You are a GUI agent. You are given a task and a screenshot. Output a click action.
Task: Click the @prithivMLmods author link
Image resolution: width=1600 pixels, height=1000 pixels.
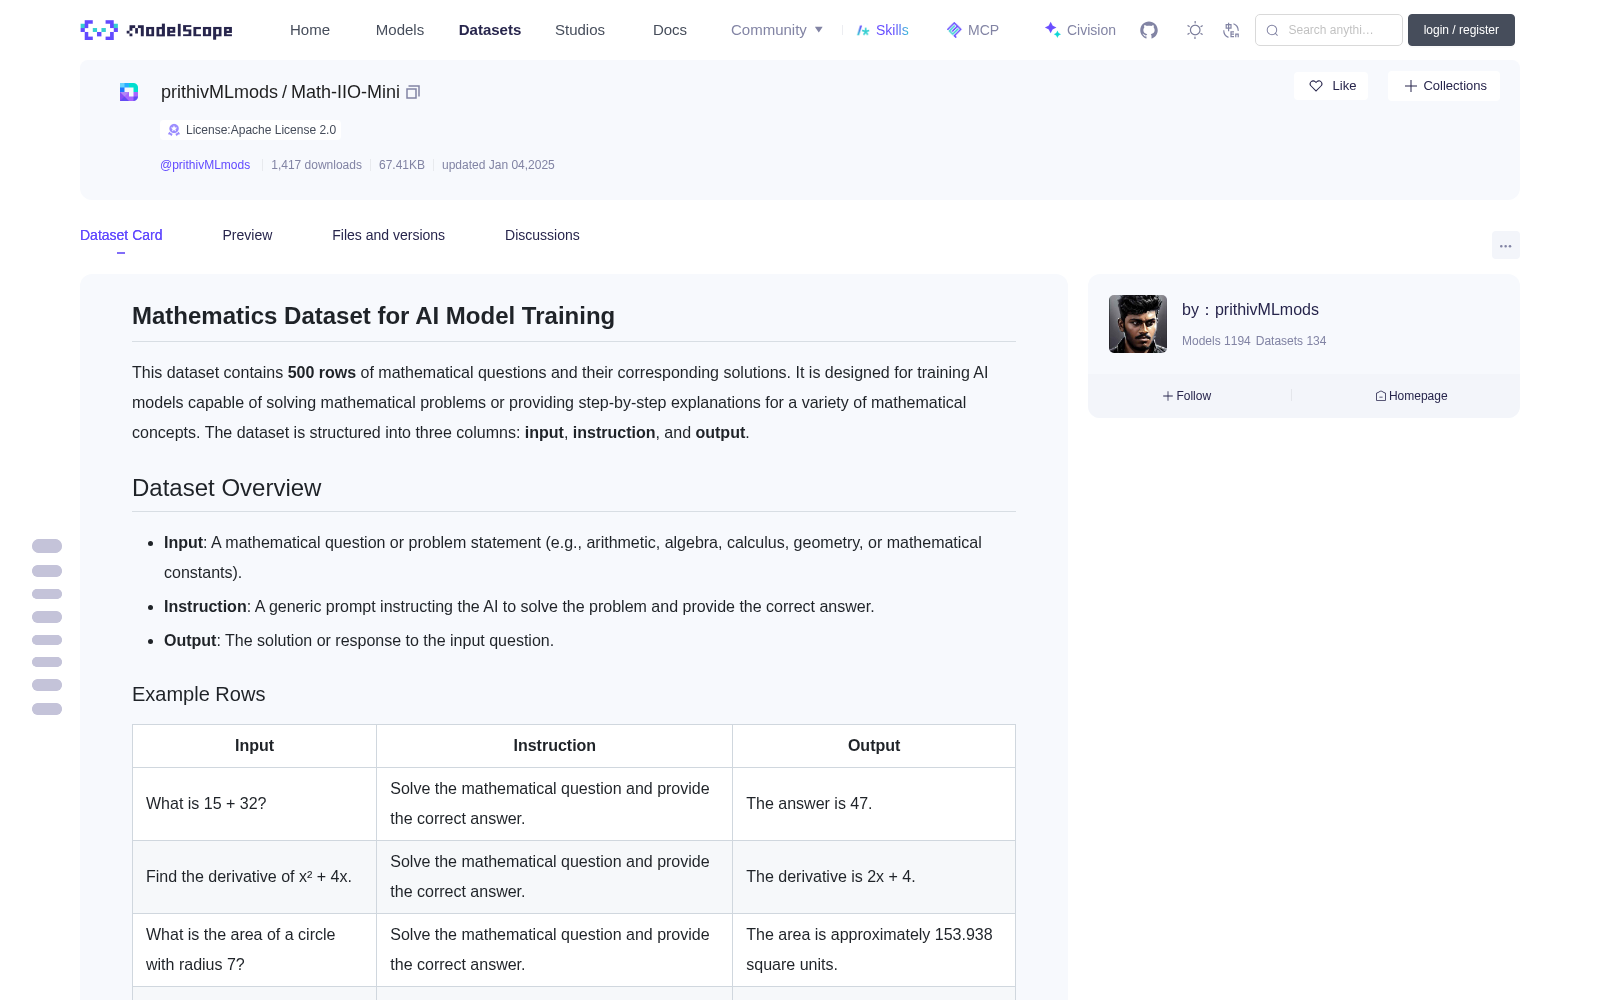(x=205, y=165)
